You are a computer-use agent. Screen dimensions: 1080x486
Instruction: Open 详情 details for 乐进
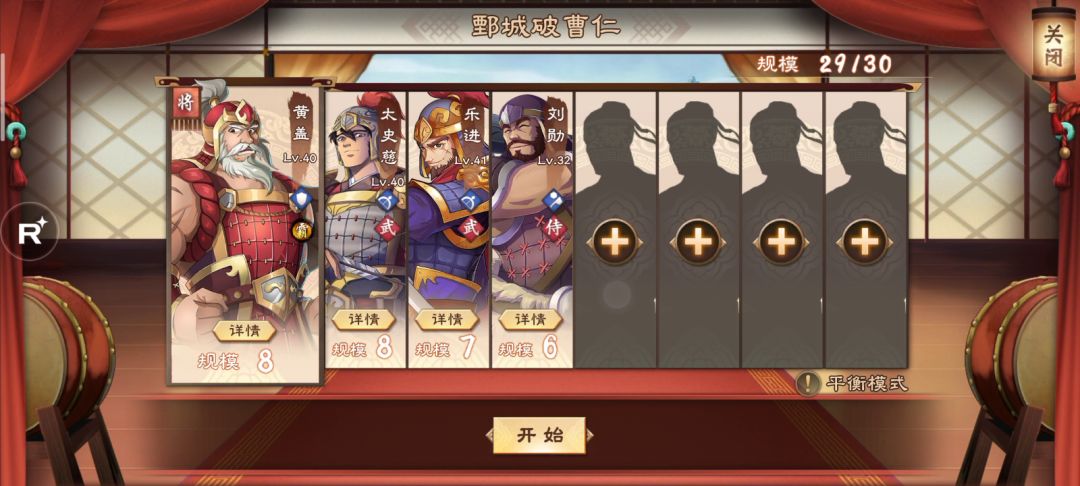click(x=447, y=319)
